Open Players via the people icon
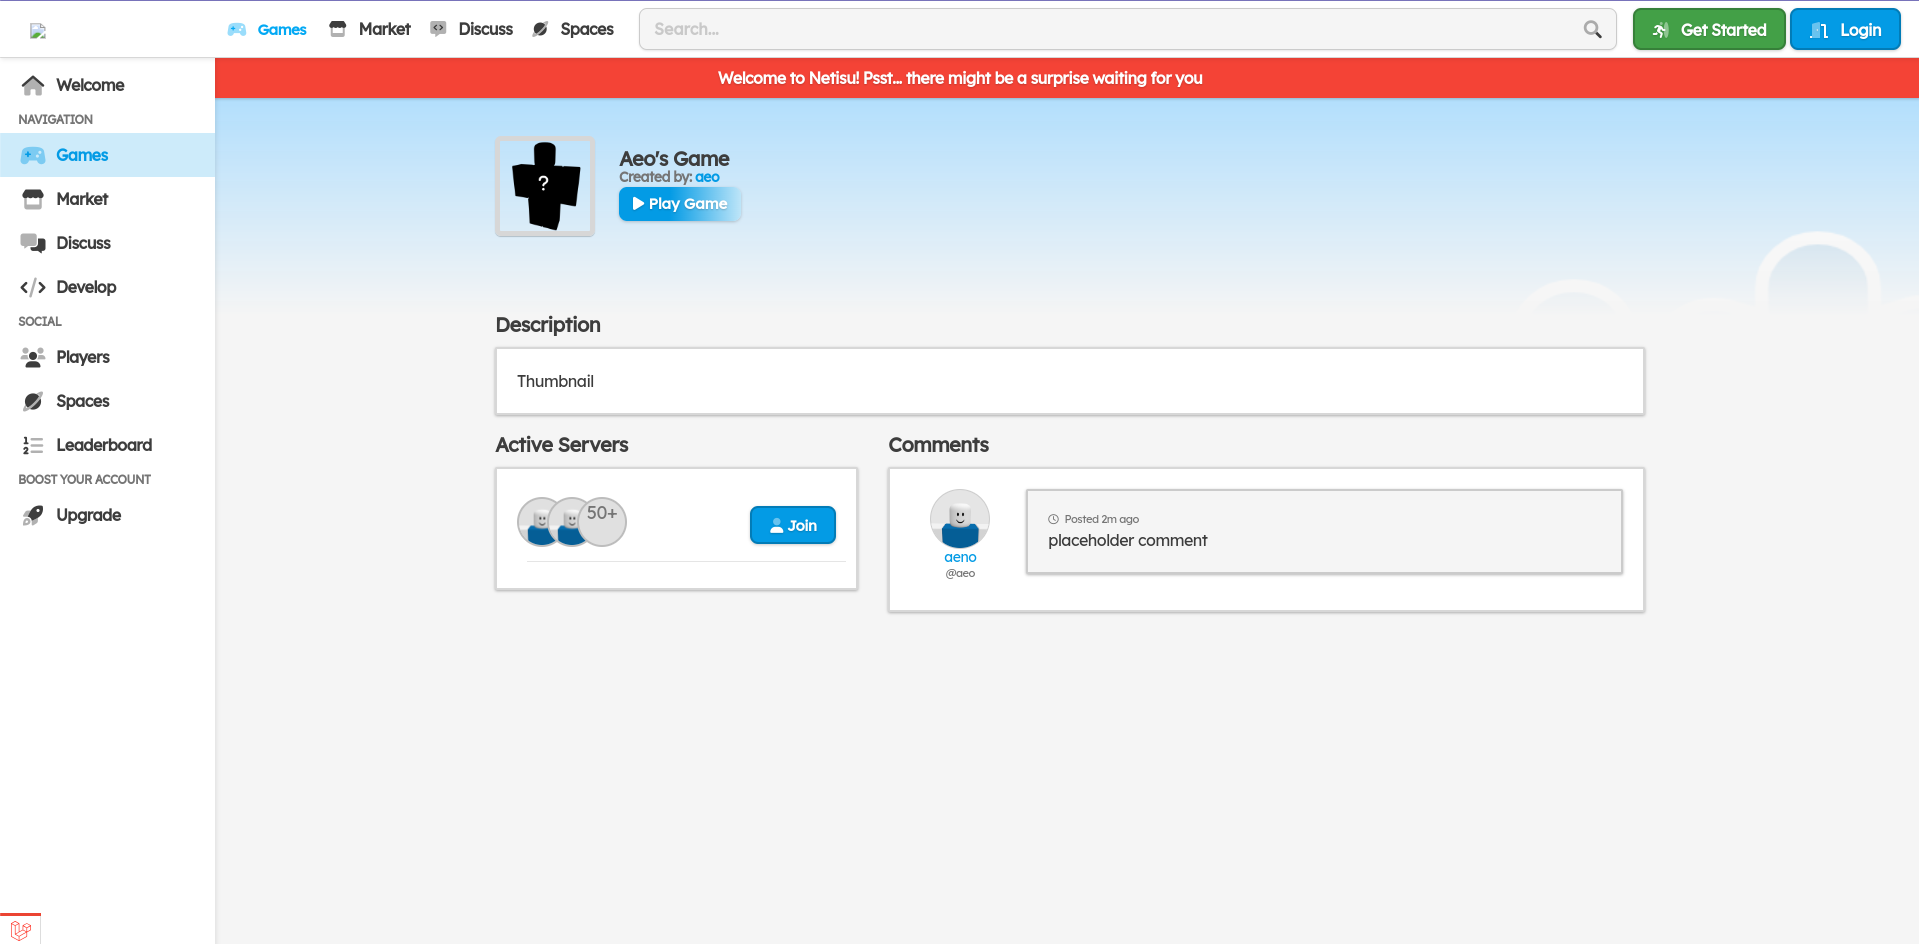The width and height of the screenshot is (1919, 944). click(x=33, y=358)
